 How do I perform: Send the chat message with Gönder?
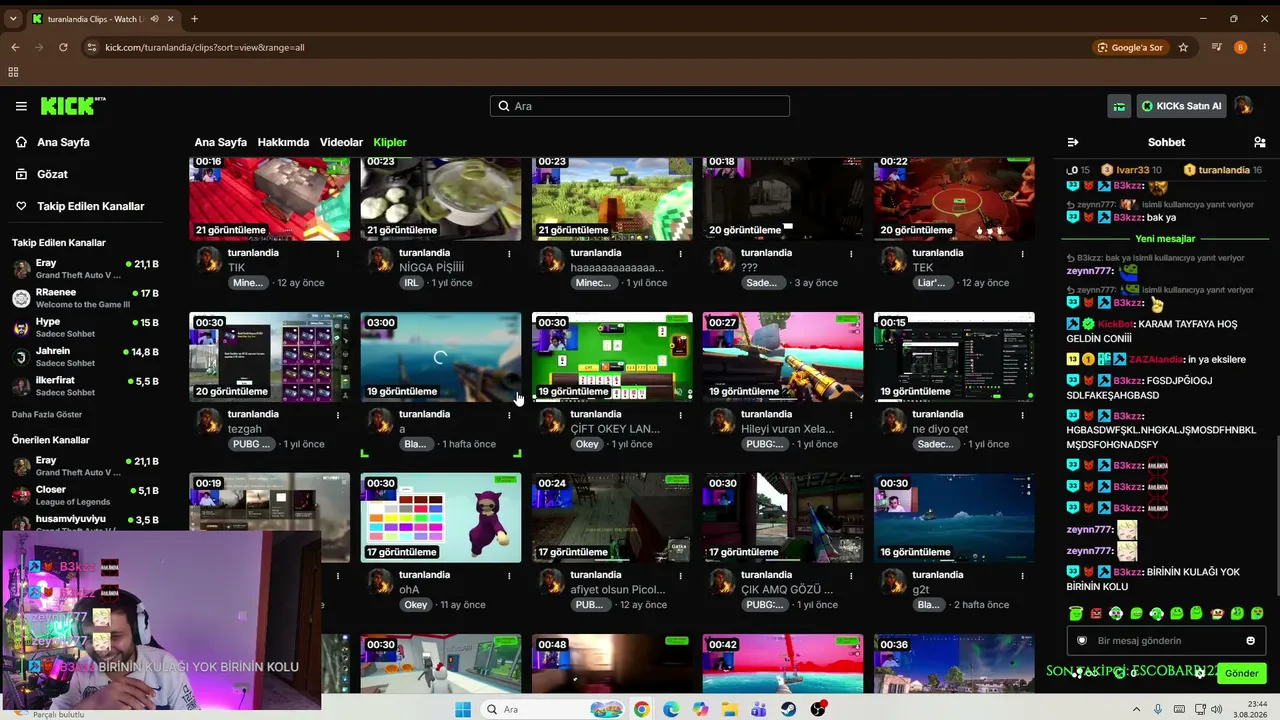tap(1241, 673)
